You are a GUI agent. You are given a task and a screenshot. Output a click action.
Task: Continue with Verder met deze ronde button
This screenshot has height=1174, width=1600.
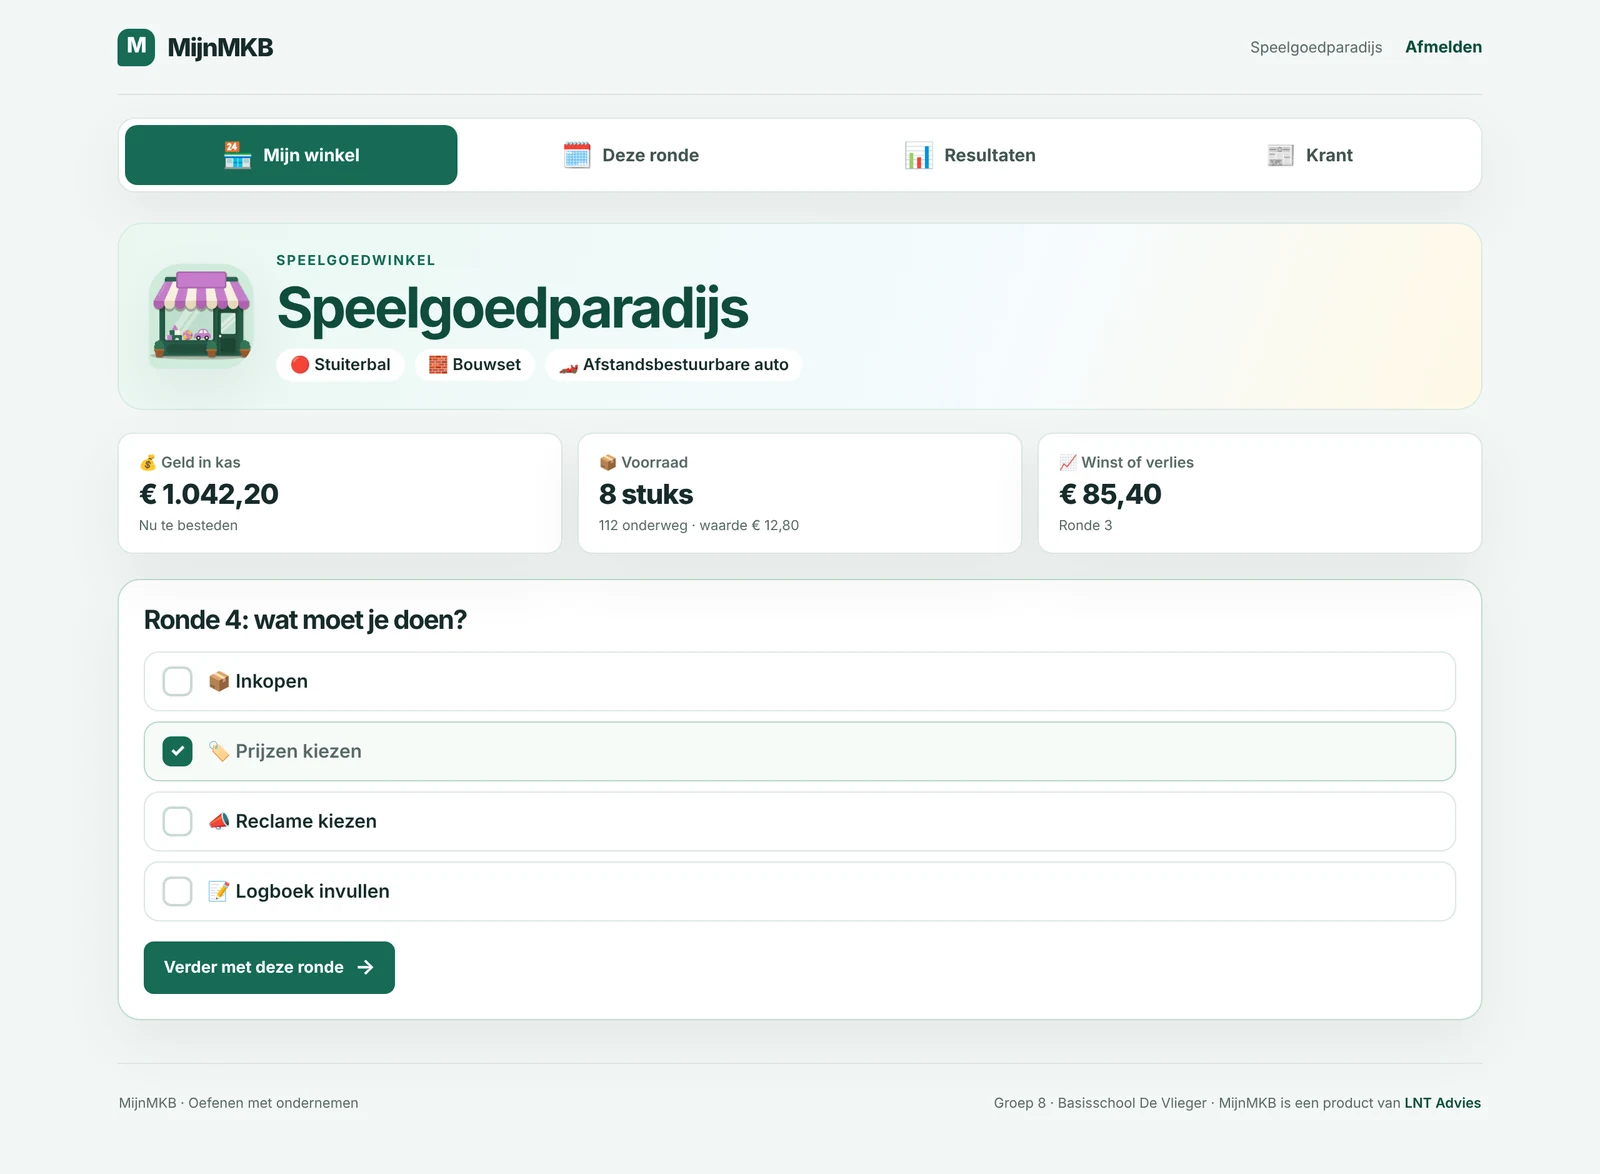click(x=269, y=967)
